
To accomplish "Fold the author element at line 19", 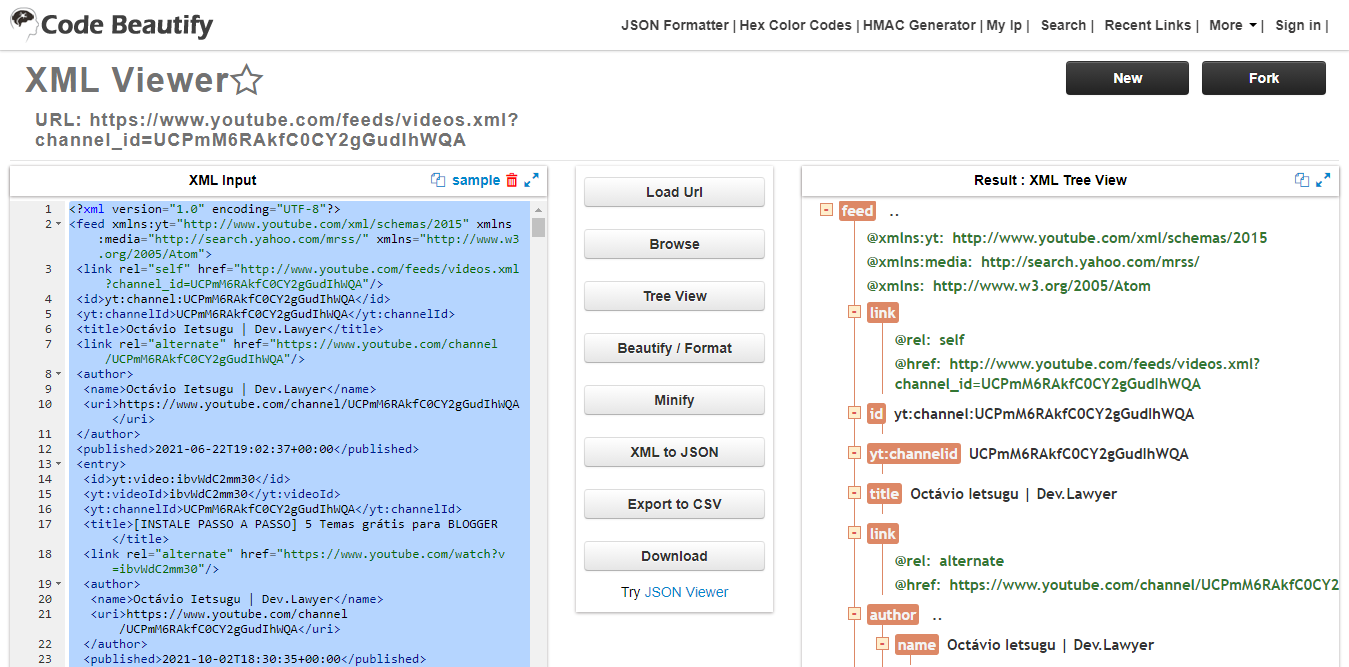I will click(57, 584).
